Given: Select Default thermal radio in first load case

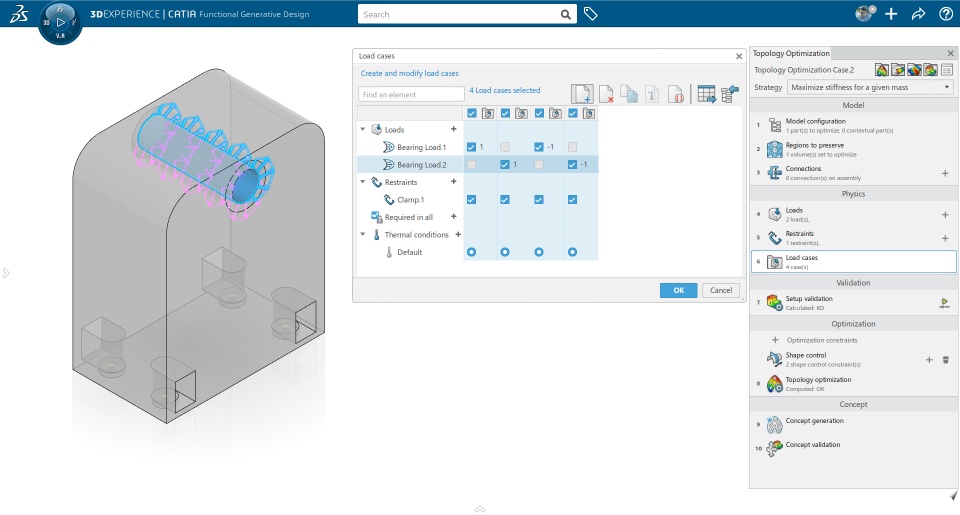Looking at the screenshot, I should (x=471, y=252).
